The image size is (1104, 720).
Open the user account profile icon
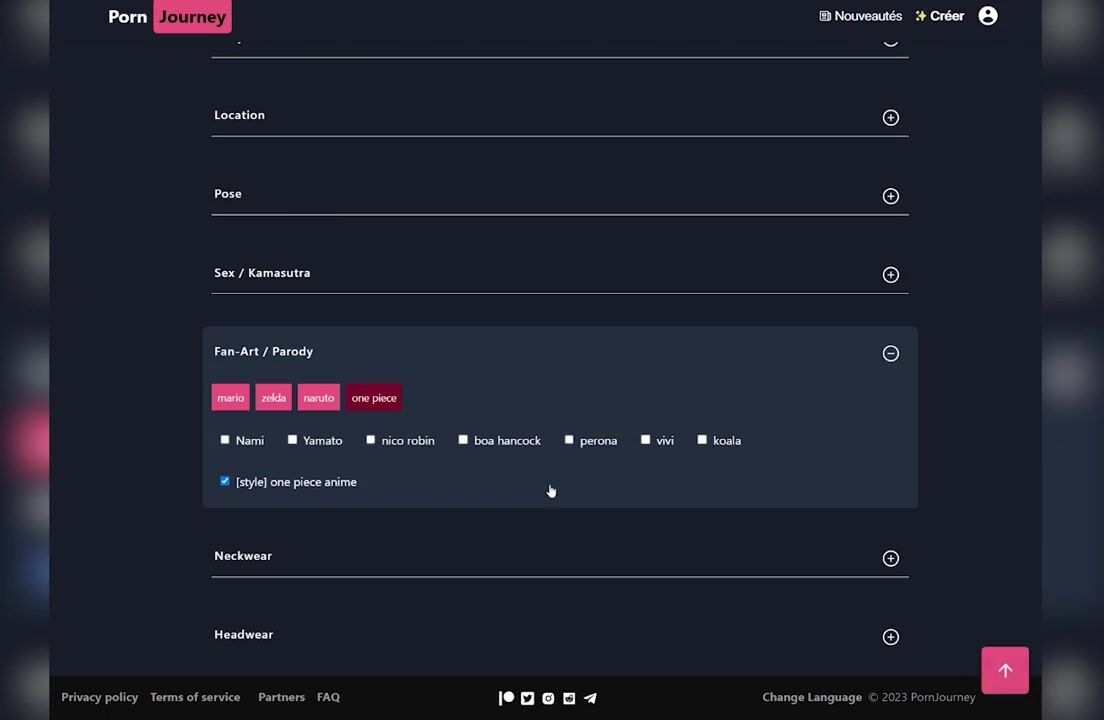(x=987, y=16)
